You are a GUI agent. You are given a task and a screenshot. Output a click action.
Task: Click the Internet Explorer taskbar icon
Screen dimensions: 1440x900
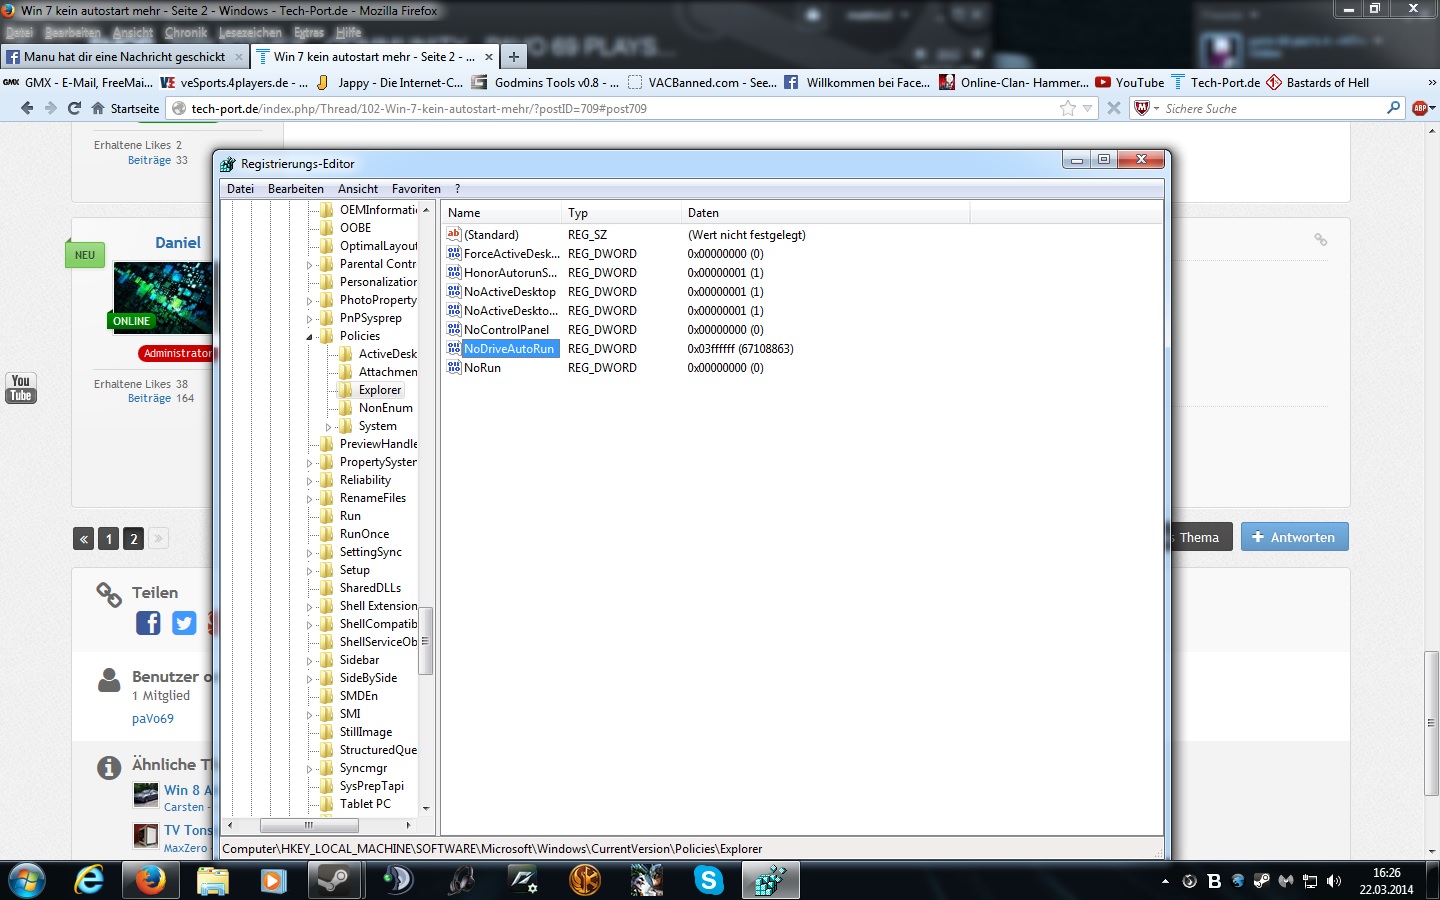(x=89, y=880)
